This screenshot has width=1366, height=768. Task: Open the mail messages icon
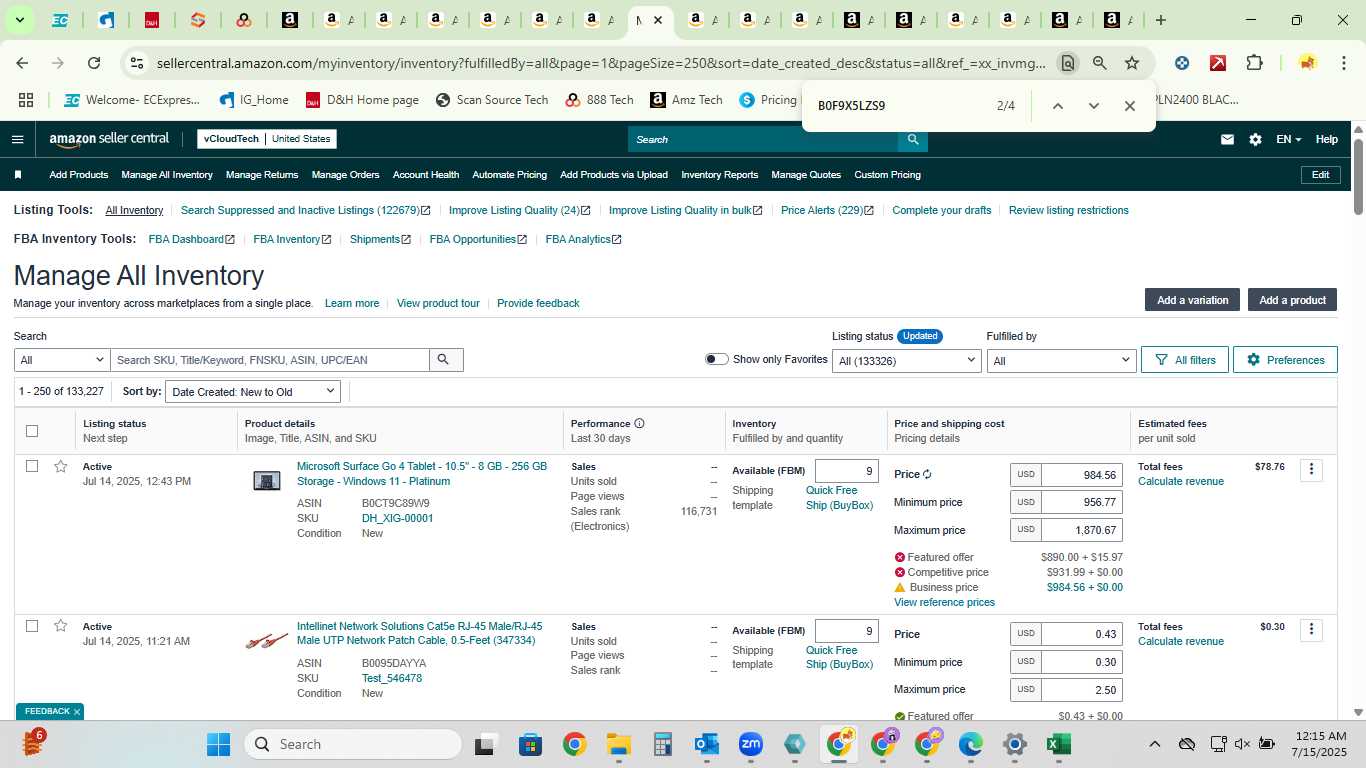click(1227, 139)
